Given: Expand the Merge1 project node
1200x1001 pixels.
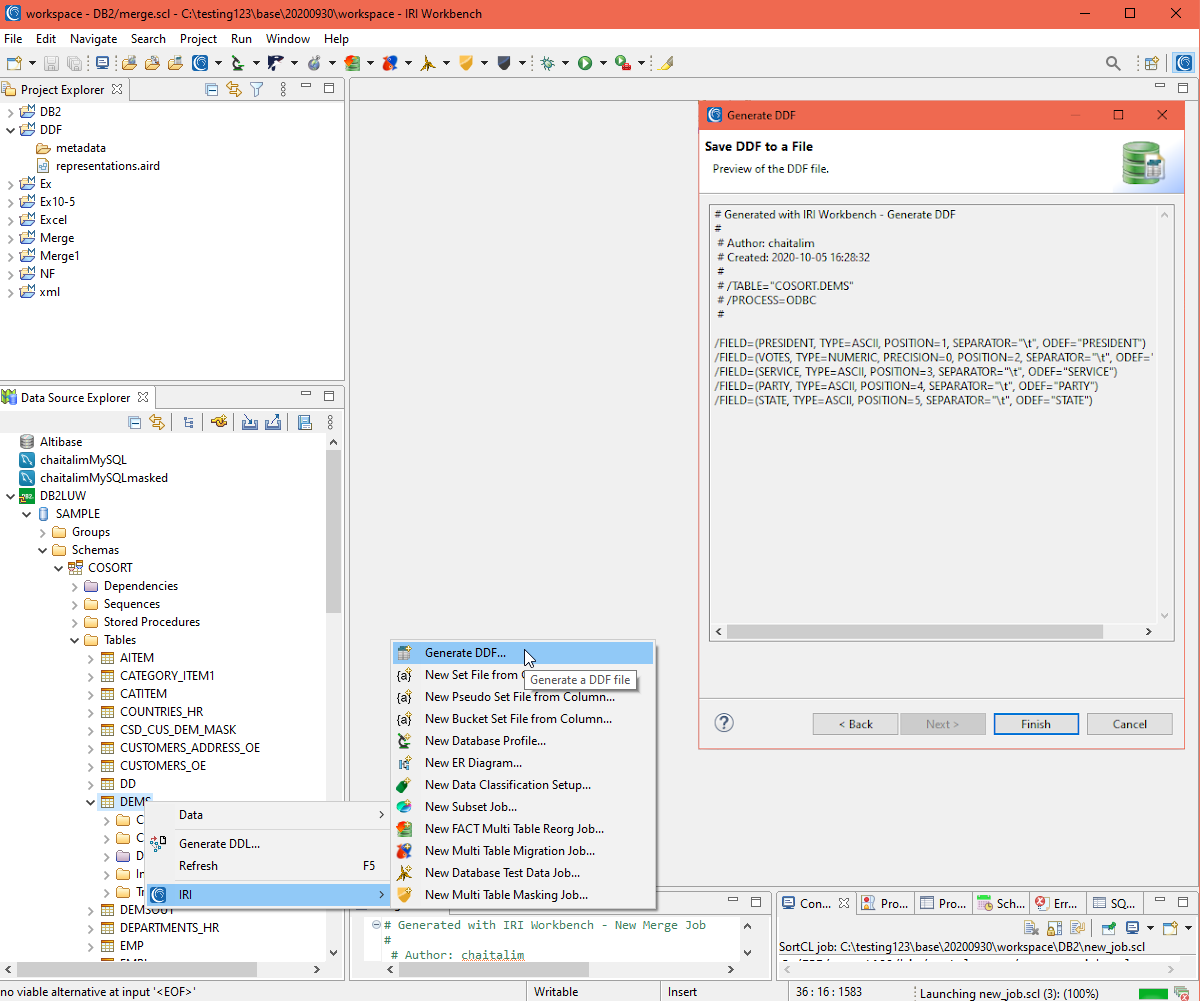Looking at the screenshot, I should pos(11,256).
